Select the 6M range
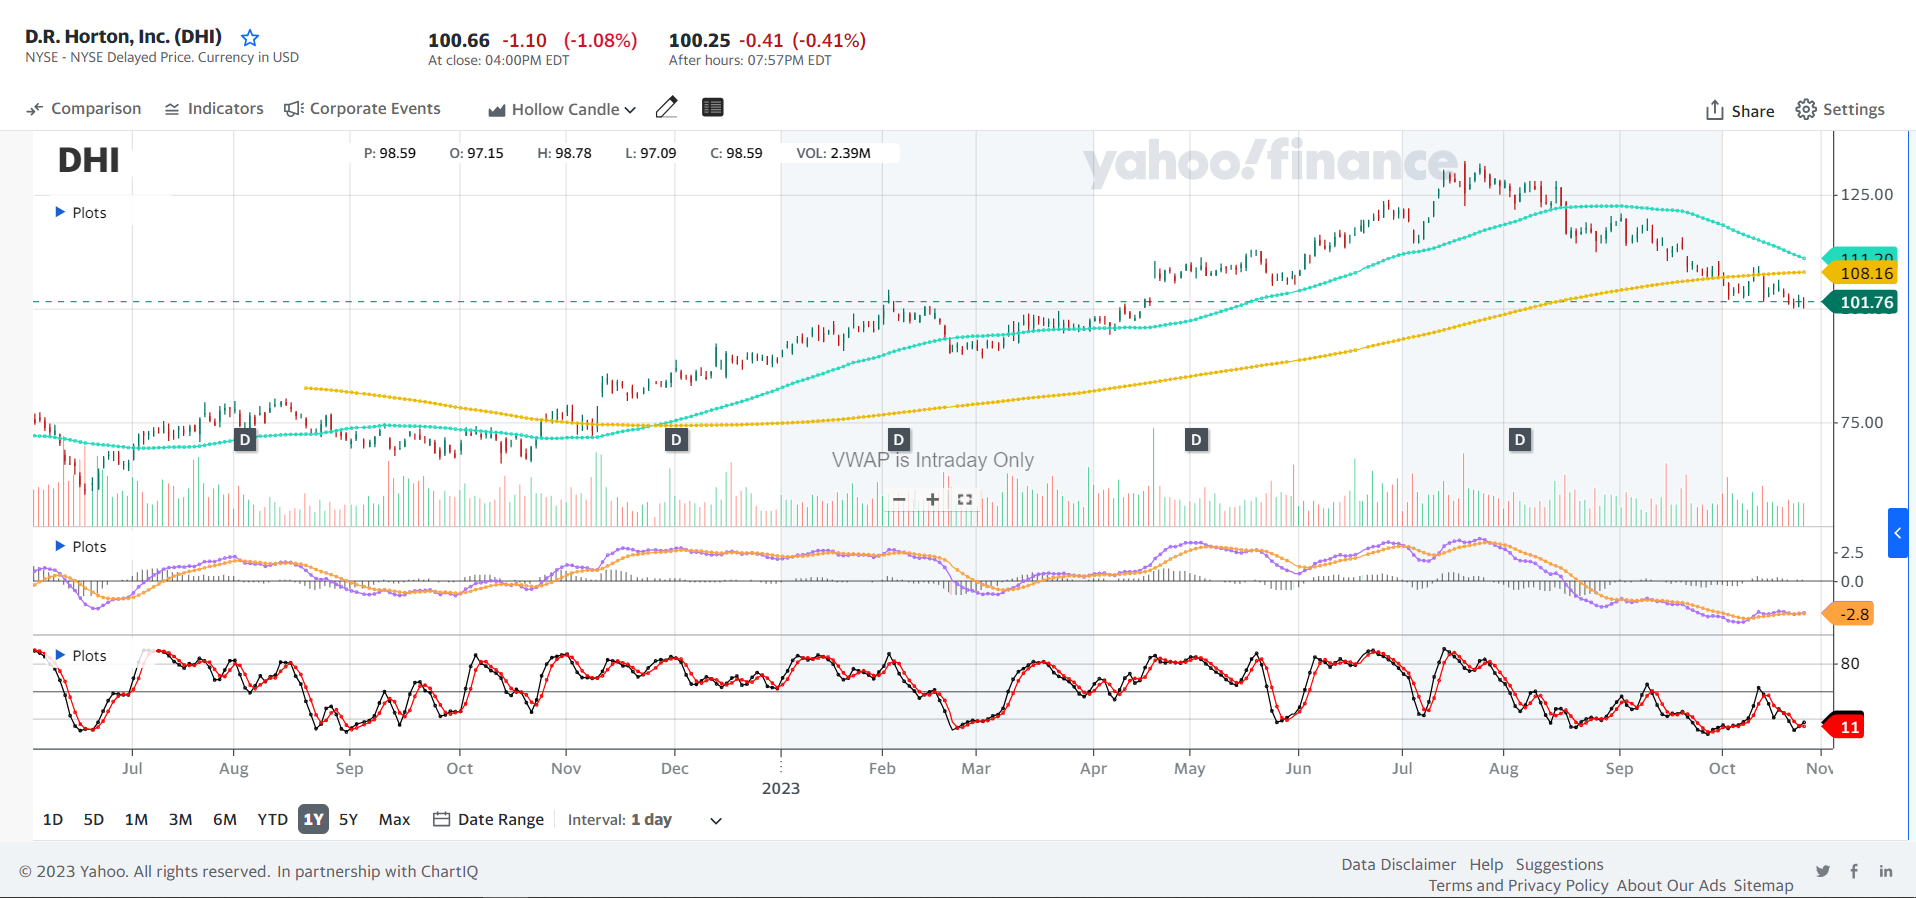This screenshot has height=898, width=1916. point(225,819)
